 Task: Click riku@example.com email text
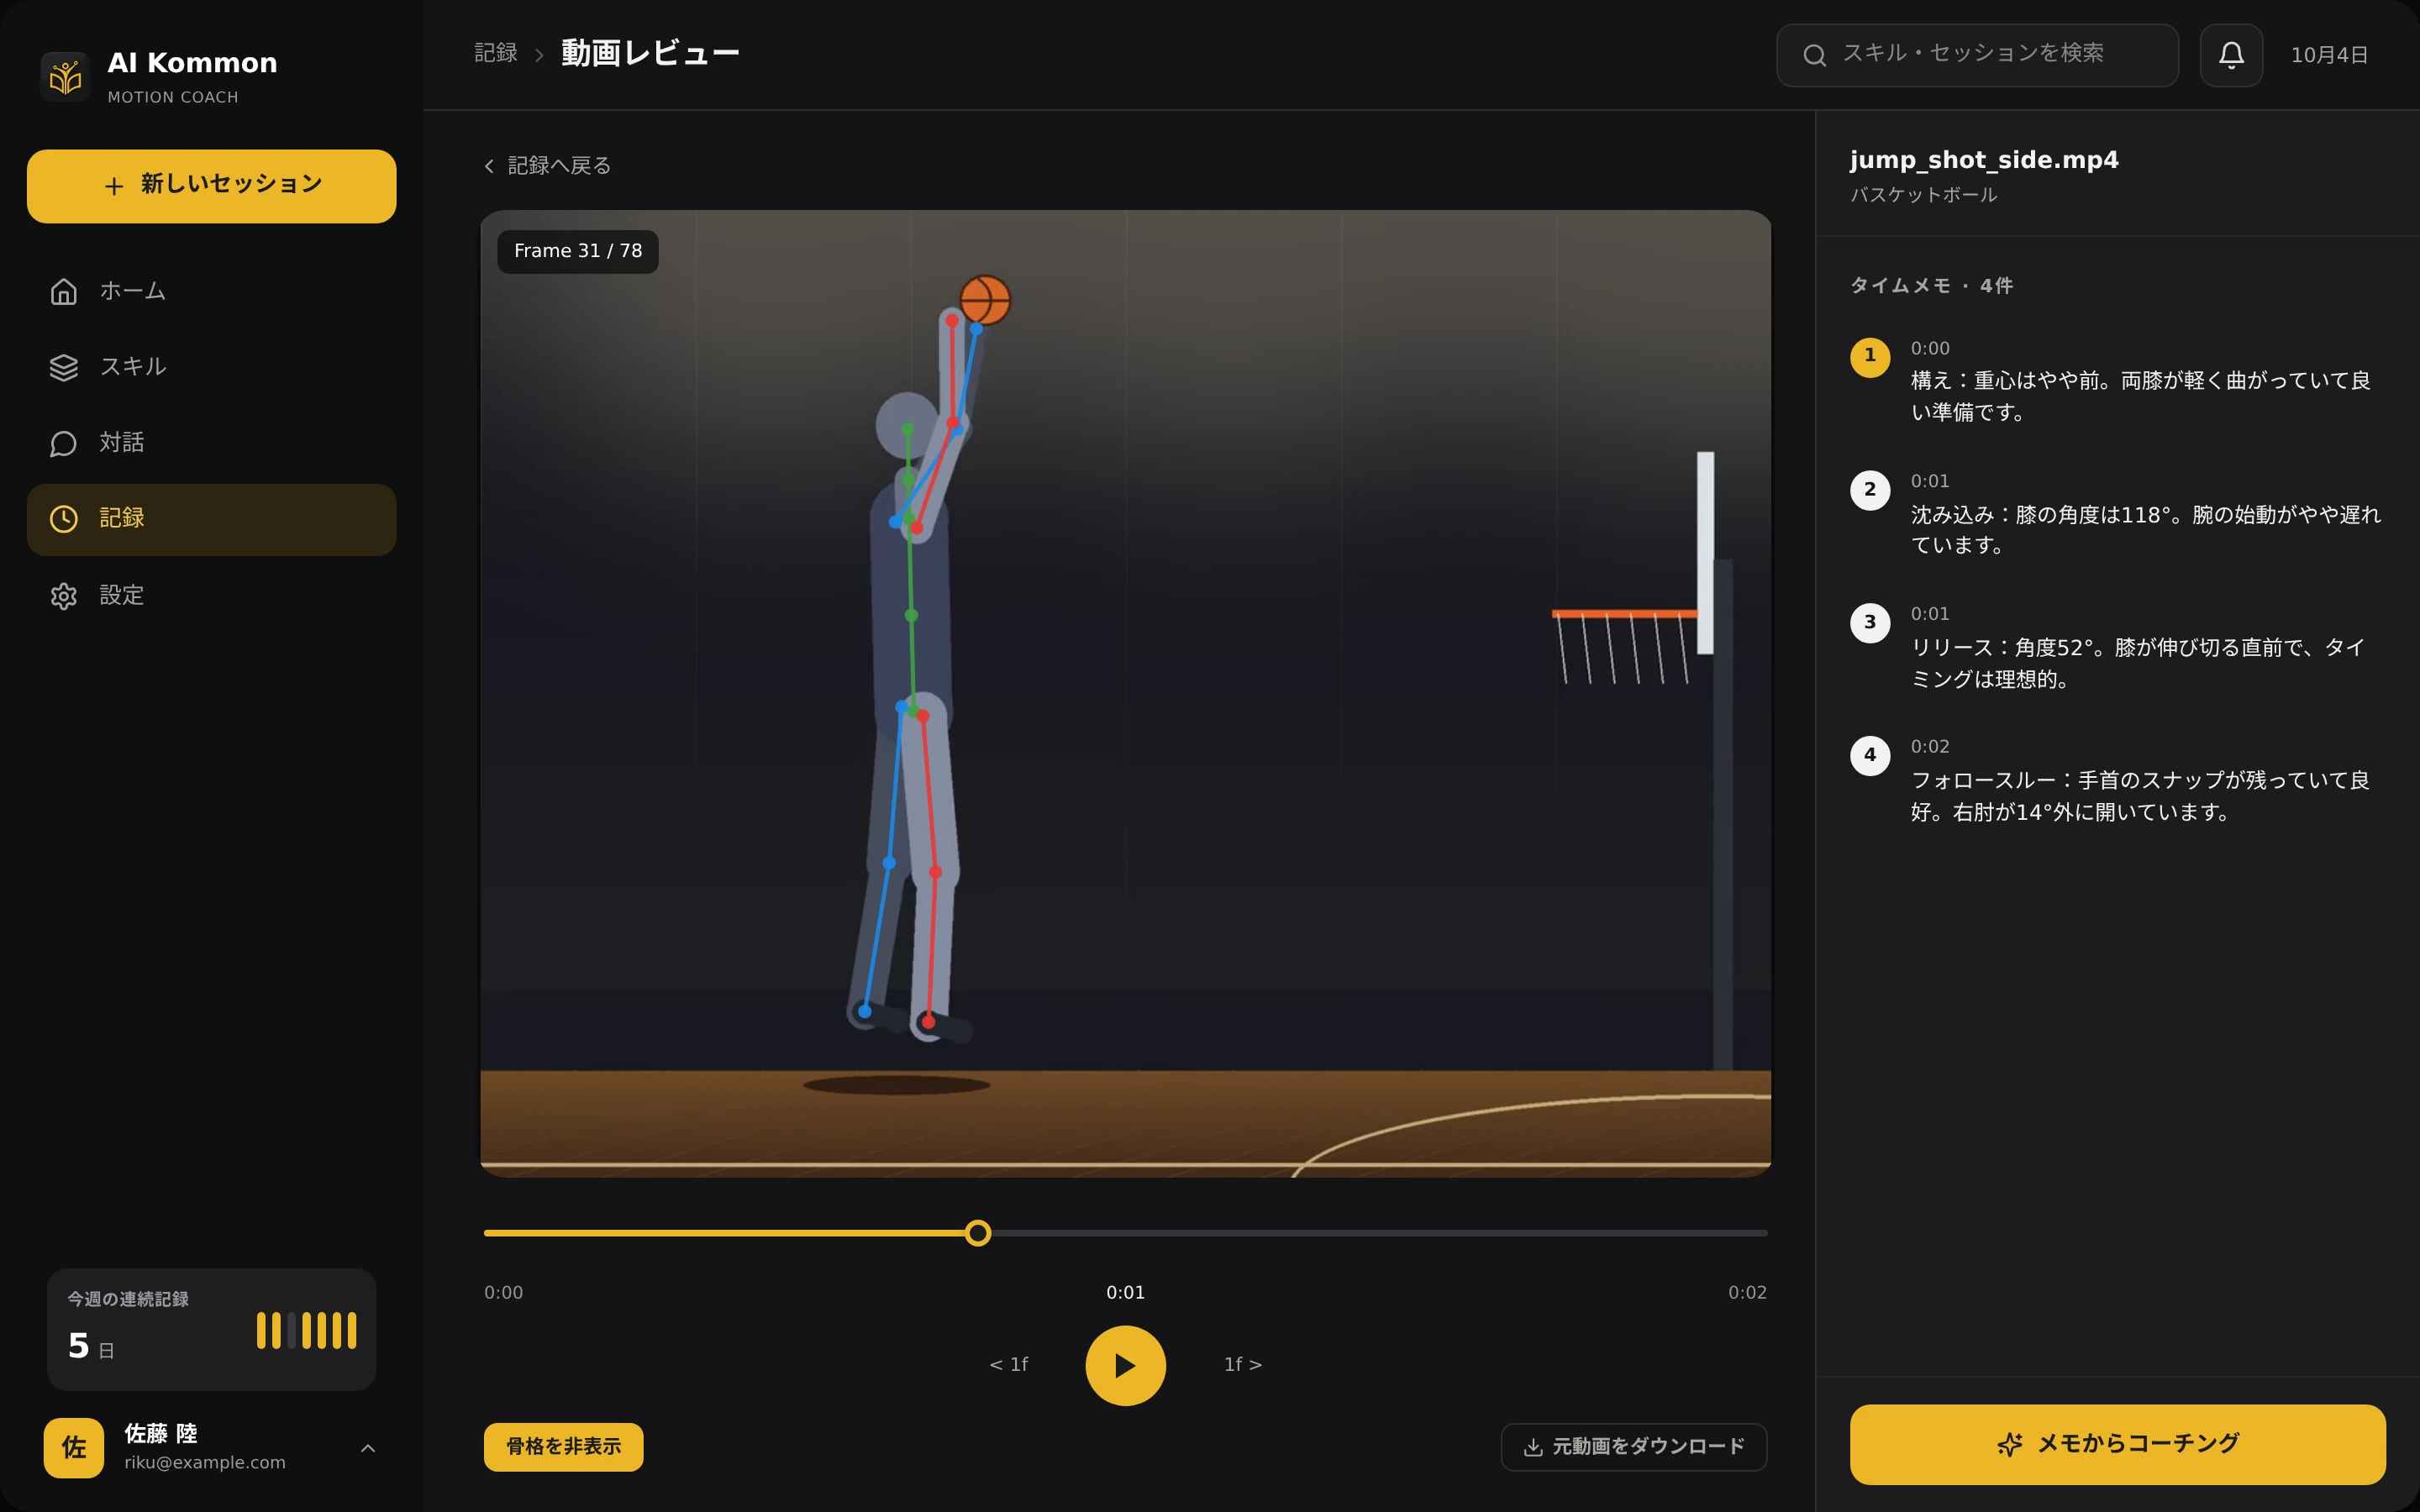[205, 1462]
